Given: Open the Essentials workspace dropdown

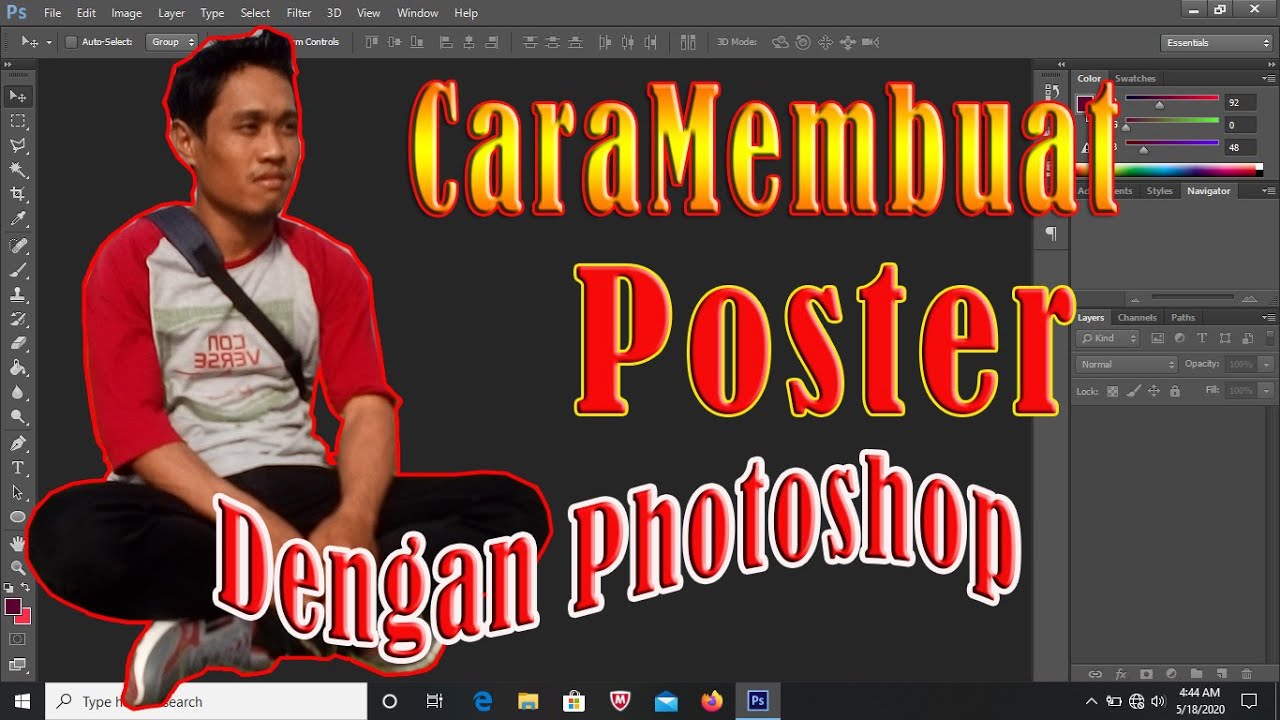Looking at the screenshot, I should point(1216,42).
